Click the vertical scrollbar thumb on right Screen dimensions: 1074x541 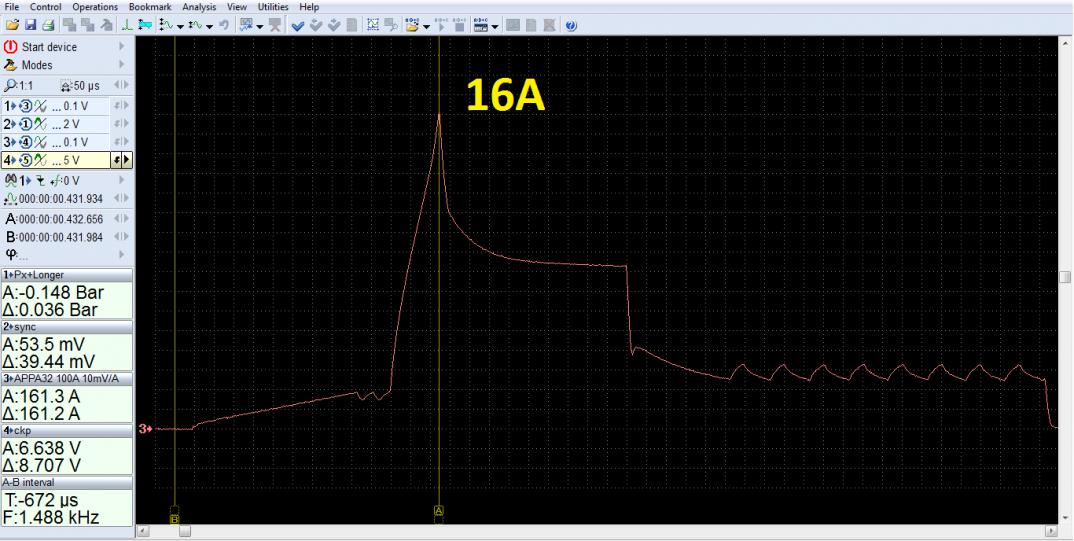click(1065, 277)
